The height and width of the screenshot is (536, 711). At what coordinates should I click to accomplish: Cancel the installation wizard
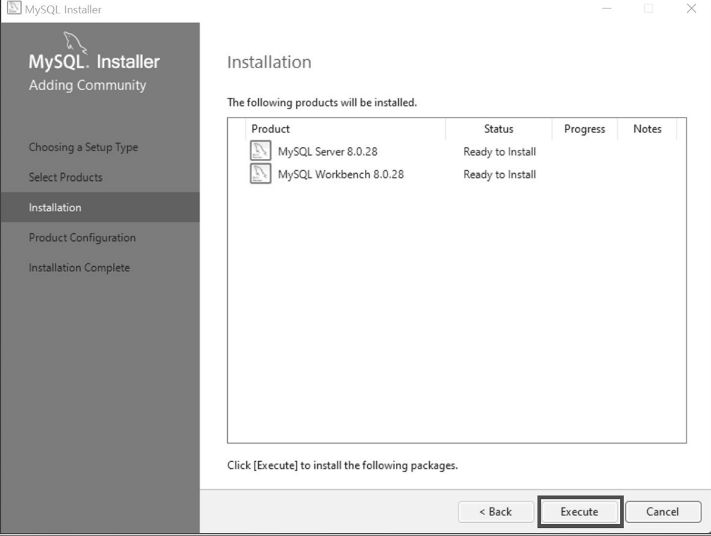pos(663,512)
